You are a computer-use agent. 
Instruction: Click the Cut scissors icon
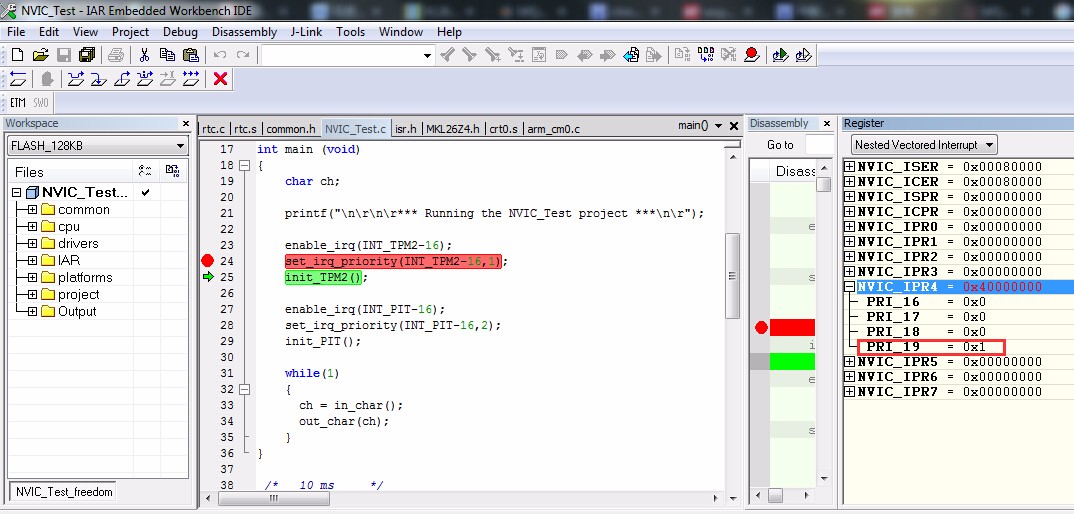(144, 55)
